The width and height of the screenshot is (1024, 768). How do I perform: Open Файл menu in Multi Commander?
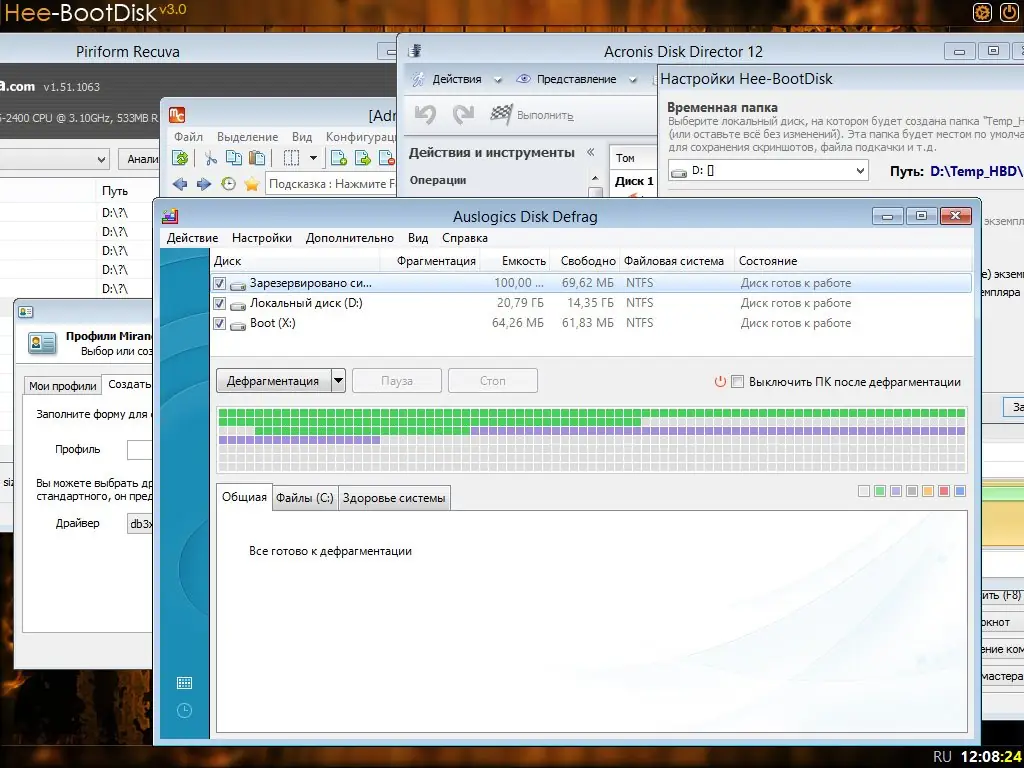pos(188,137)
